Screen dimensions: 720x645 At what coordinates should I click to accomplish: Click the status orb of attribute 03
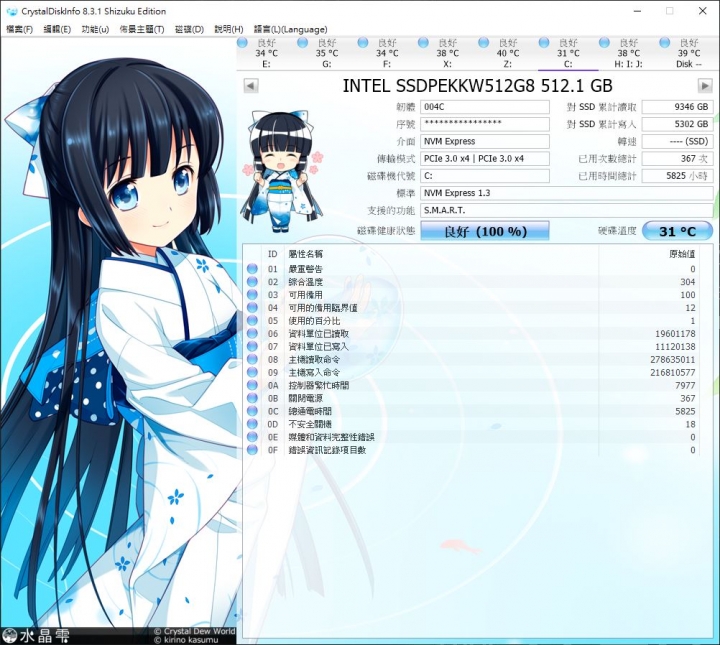coord(252,295)
